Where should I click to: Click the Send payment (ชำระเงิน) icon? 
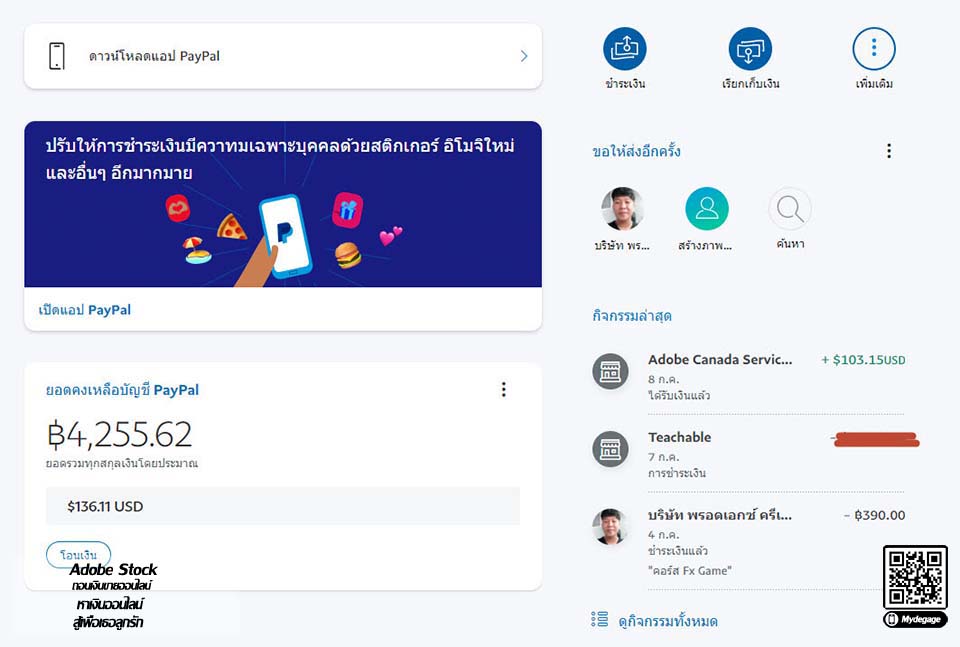pyautogui.click(x=624, y=48)
